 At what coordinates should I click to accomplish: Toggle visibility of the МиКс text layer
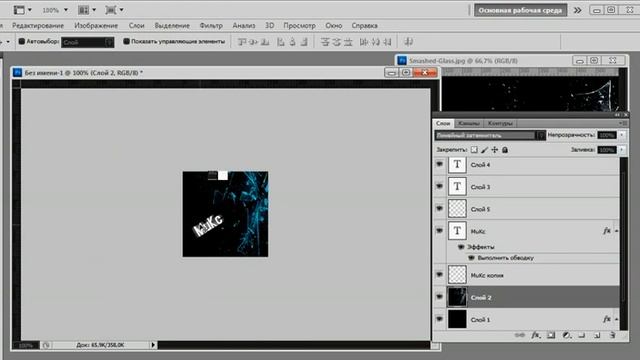coord(440,231)
